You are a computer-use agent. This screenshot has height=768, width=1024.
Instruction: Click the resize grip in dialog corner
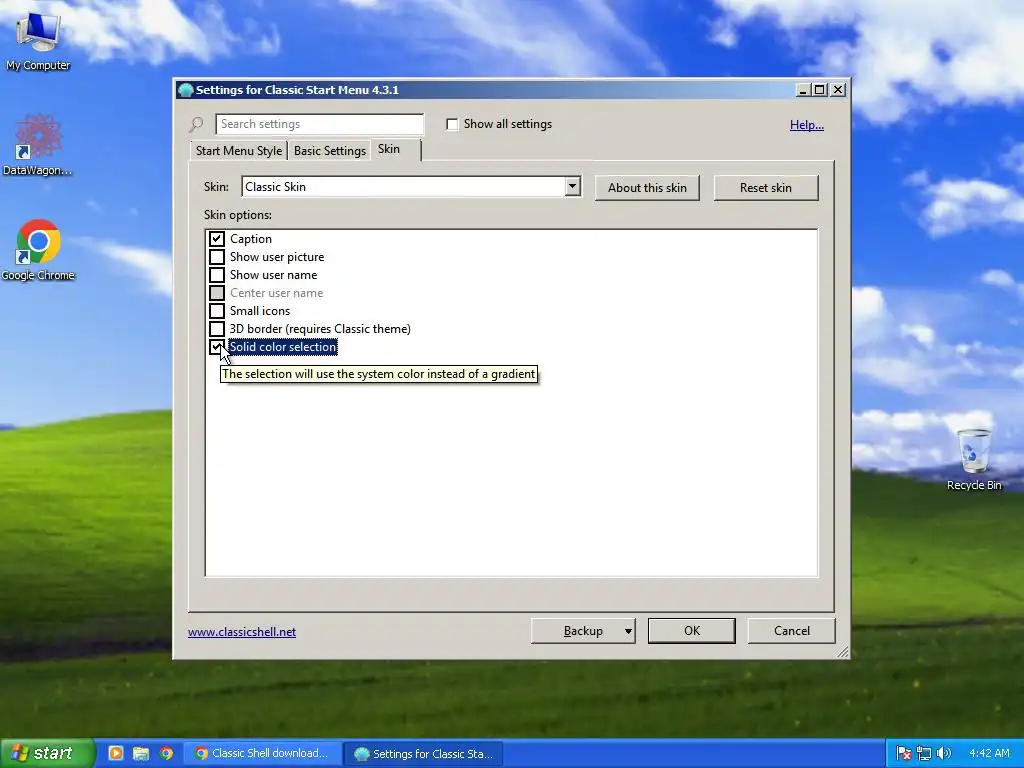pos(842,652)
